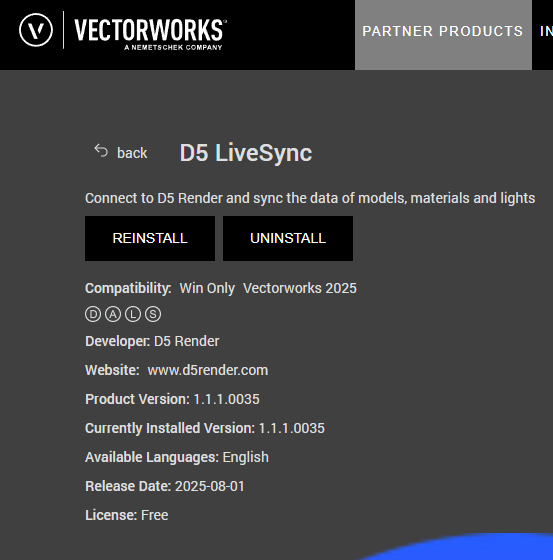The image size is (553, 560).
Task: Click the Vectorworks 2025 compatibility label
Action: [300, 288]
